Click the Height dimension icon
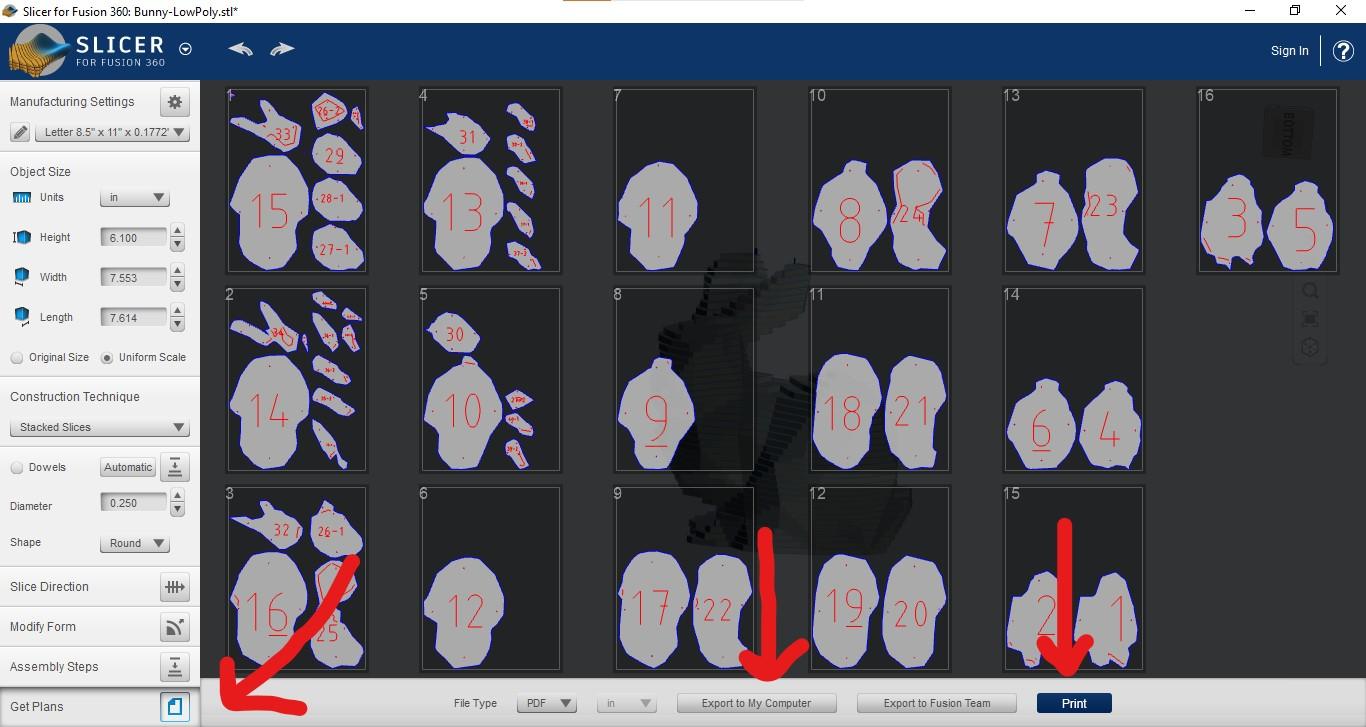This screenshot has width=1366, height=727. 22,237
